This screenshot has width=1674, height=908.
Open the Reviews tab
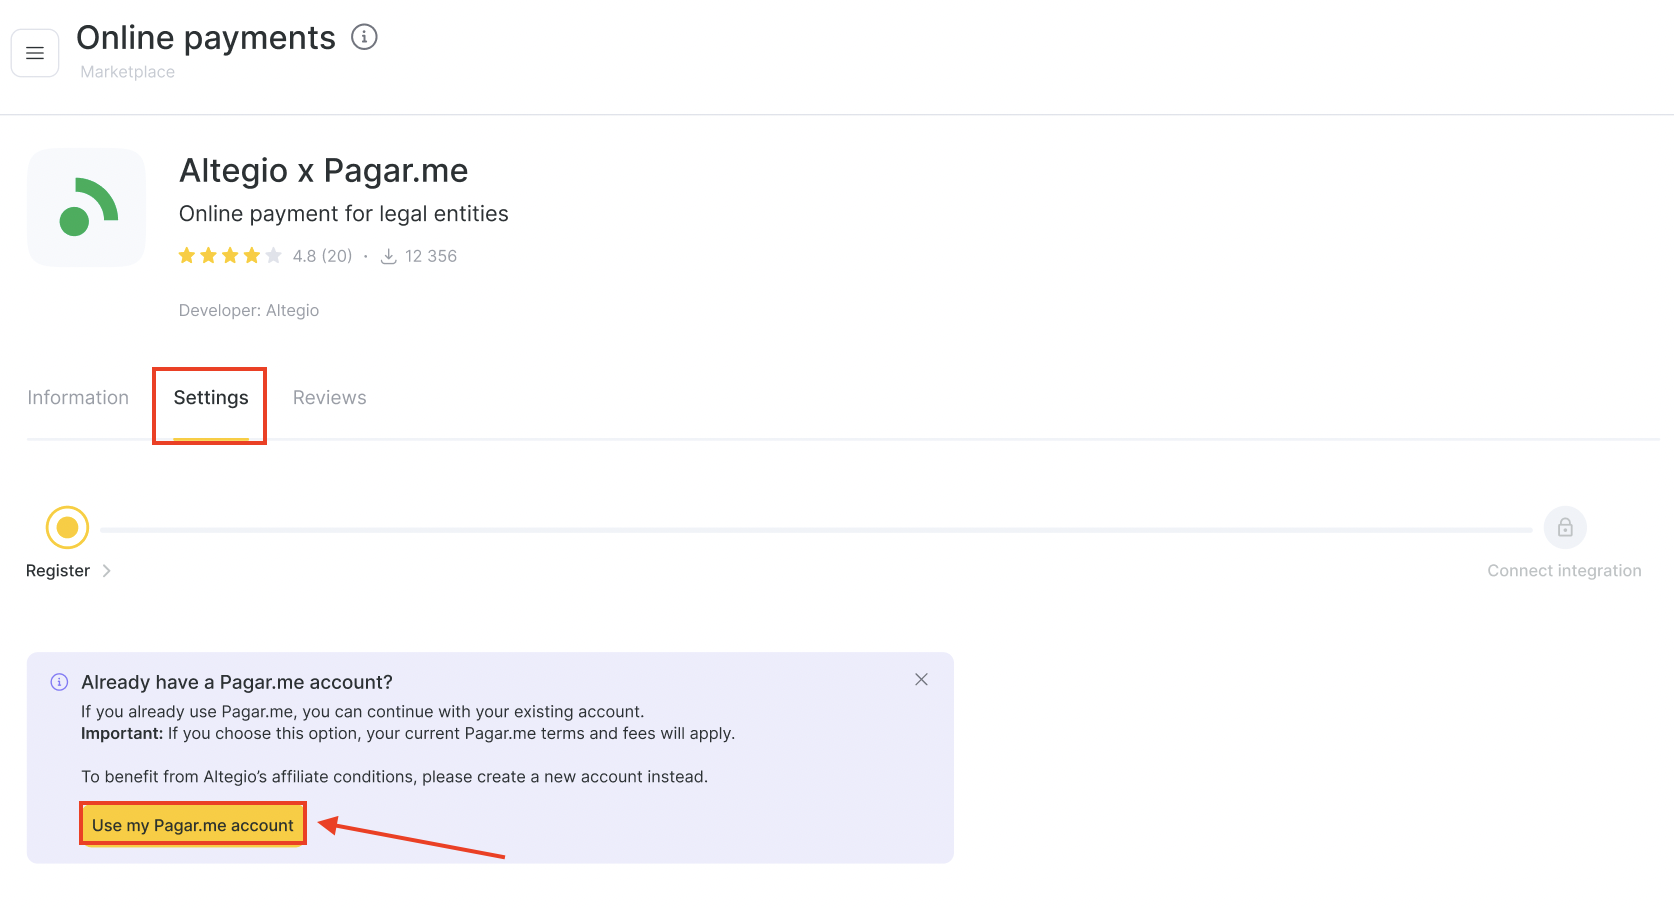tap(330, 398)
